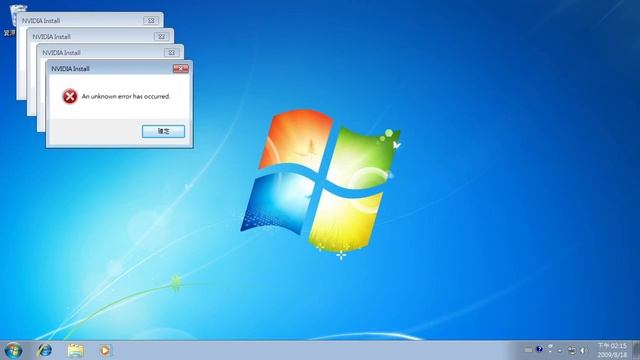Image resolution: width=640 pixels, height=360 pixels.
Task: Click the tray icon with the small pointer
Action: (x=550, y=349)
